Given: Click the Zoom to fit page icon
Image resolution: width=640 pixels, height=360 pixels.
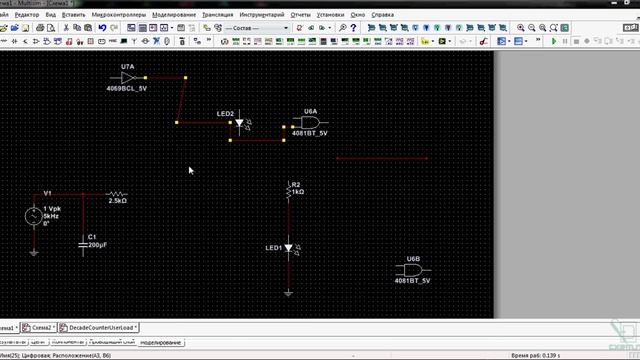Looking at the screenshot, I should pyautogui.click(x=553, y=28).
